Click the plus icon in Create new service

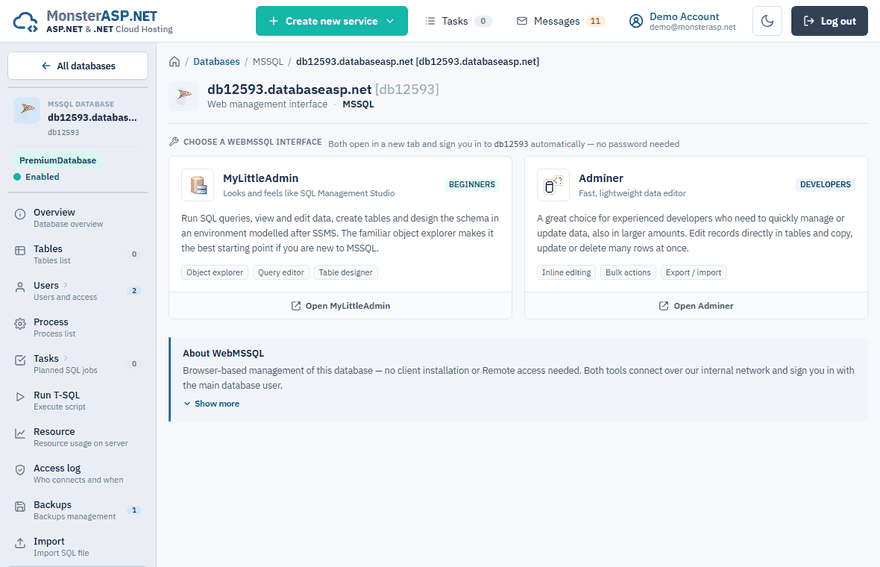tap(273, 21)
